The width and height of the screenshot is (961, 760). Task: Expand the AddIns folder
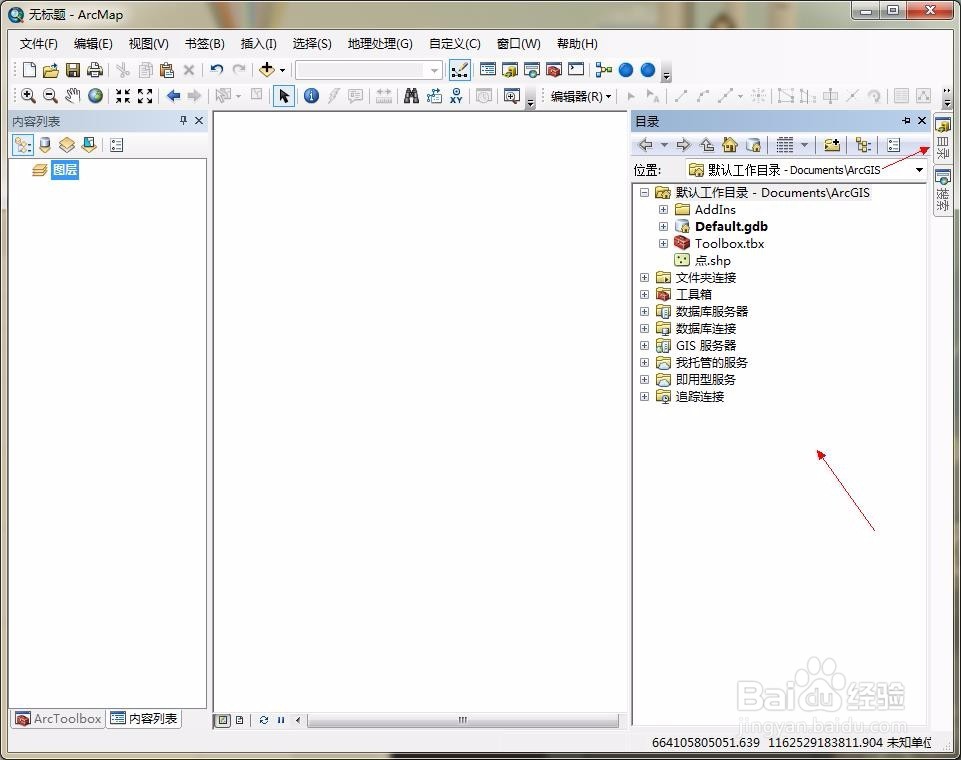click(663, 210)
